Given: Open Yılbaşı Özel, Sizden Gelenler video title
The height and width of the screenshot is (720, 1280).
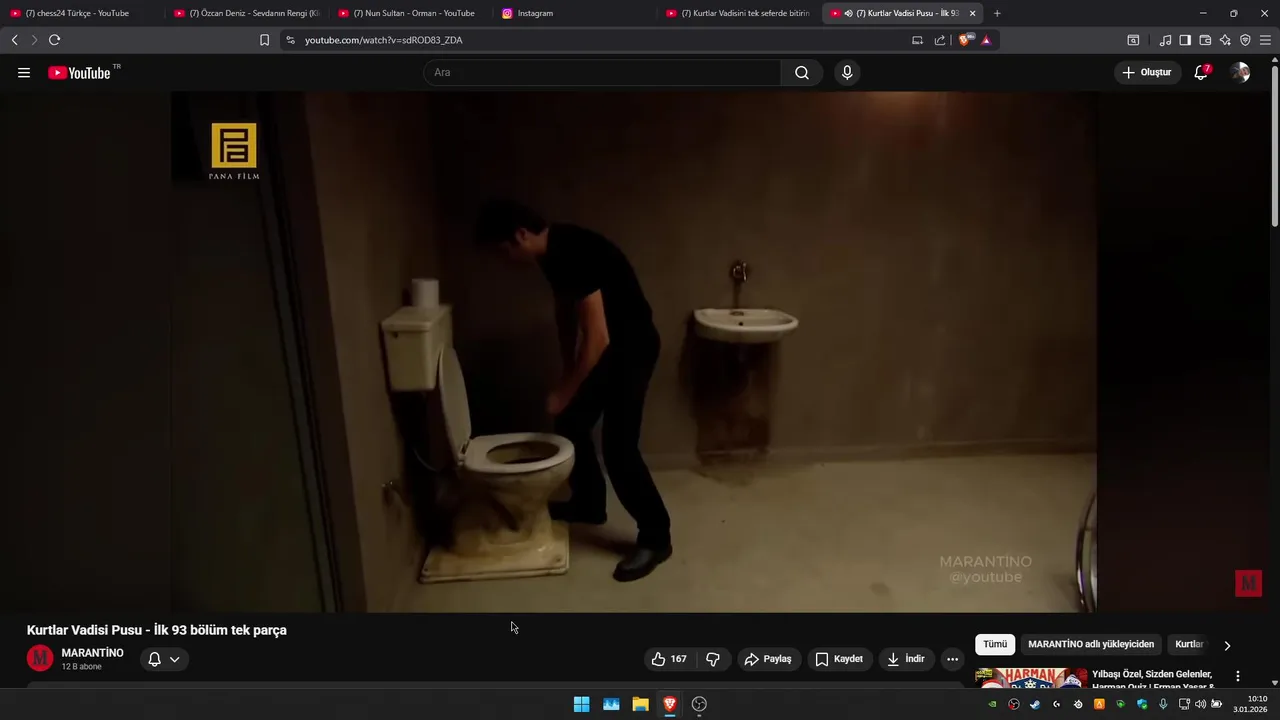Looking at the screenshot, I should 1153,680.
